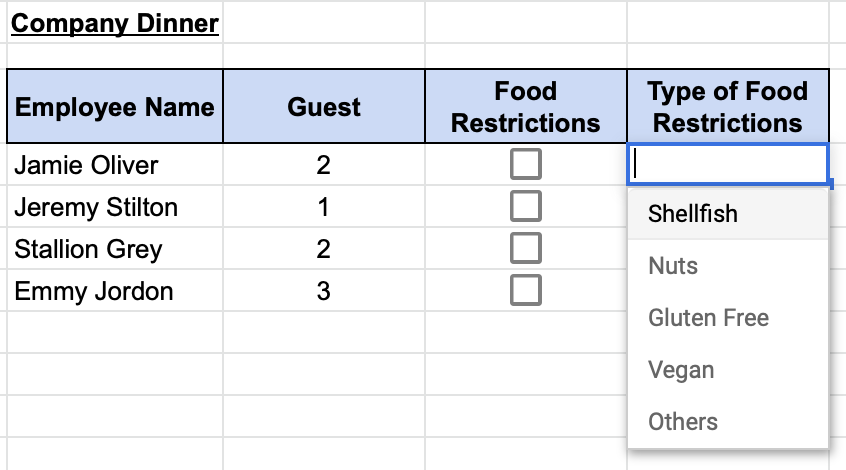Choose Nuts in the dropdown options

[x=673, y=266]
